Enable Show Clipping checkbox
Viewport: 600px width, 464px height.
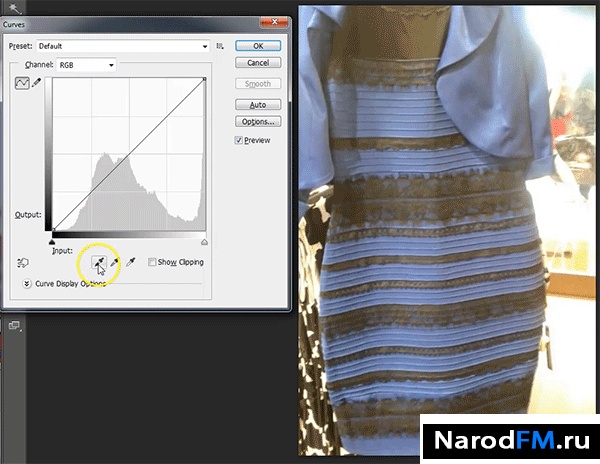[x=152, y=262]
